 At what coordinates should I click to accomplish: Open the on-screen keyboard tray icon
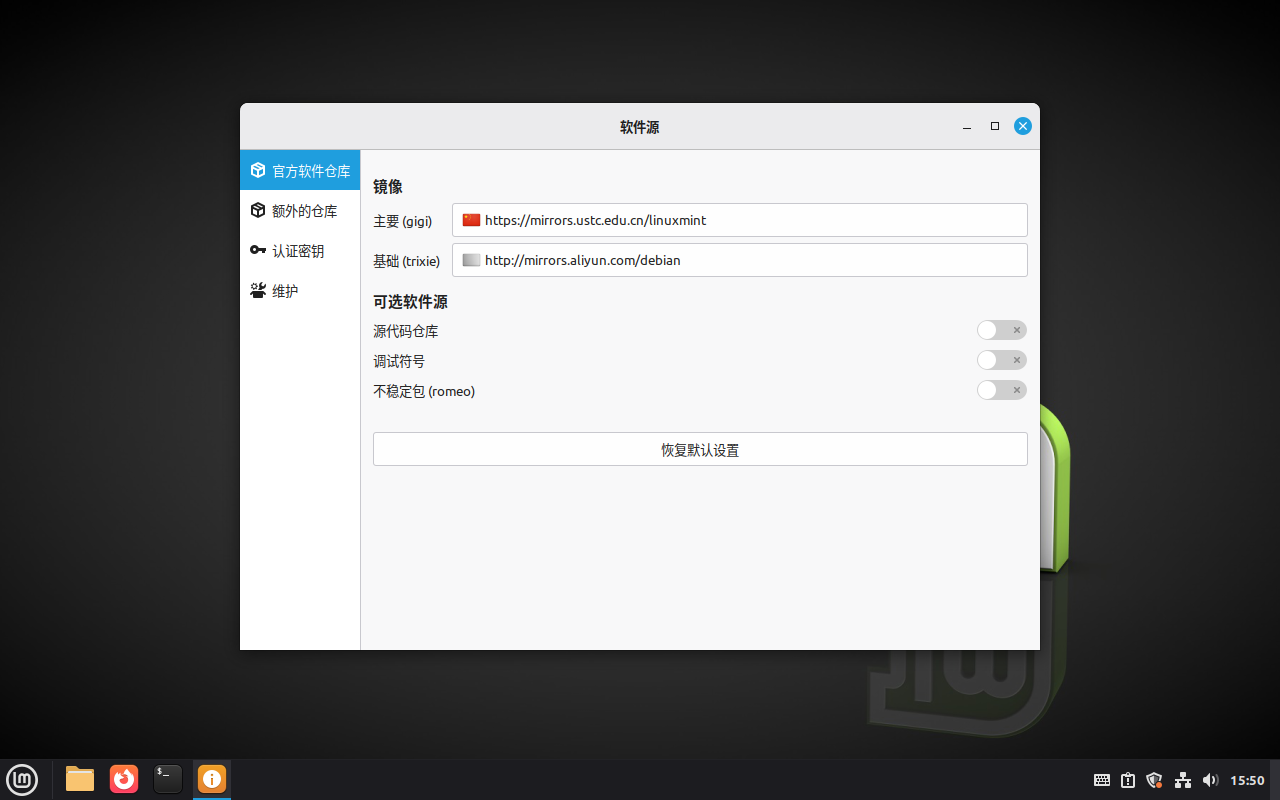[1101, 780]
